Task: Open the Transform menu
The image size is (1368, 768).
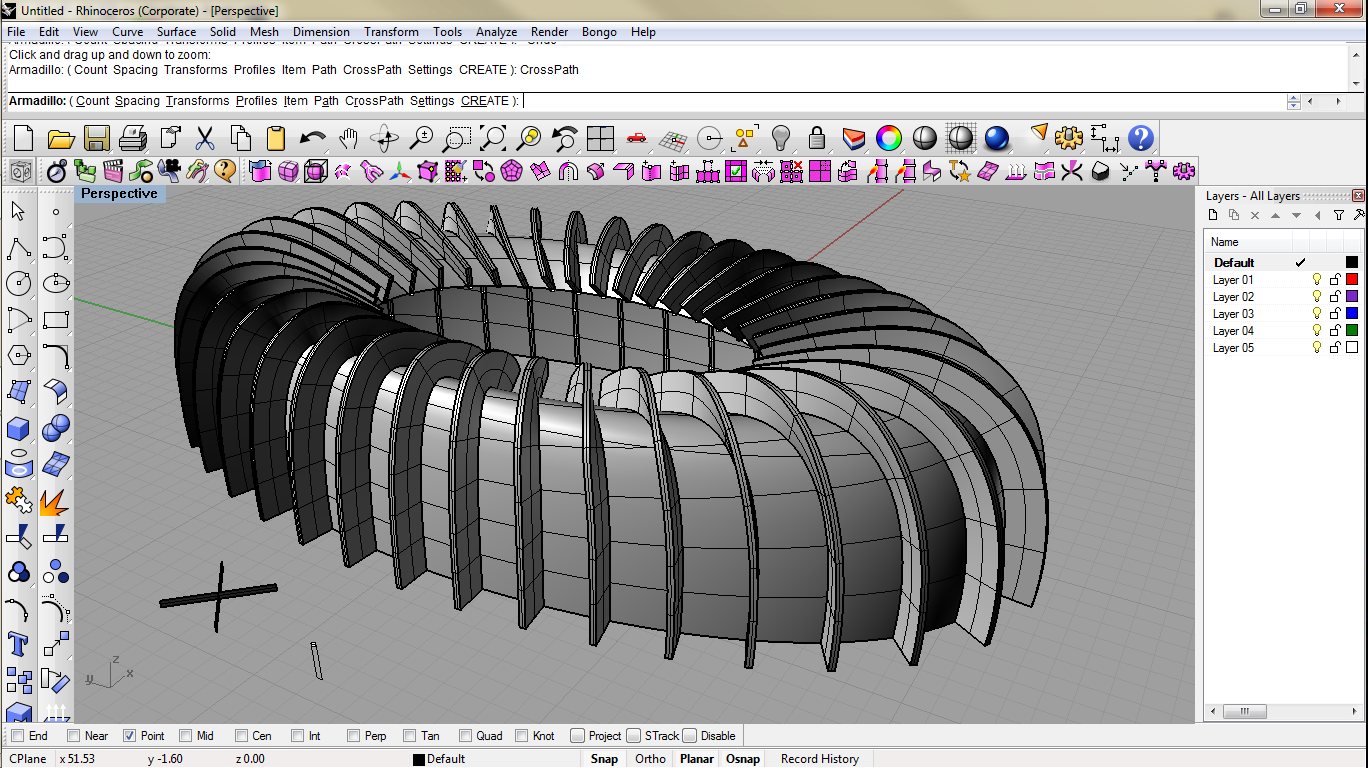Action: tap(391, 32)
